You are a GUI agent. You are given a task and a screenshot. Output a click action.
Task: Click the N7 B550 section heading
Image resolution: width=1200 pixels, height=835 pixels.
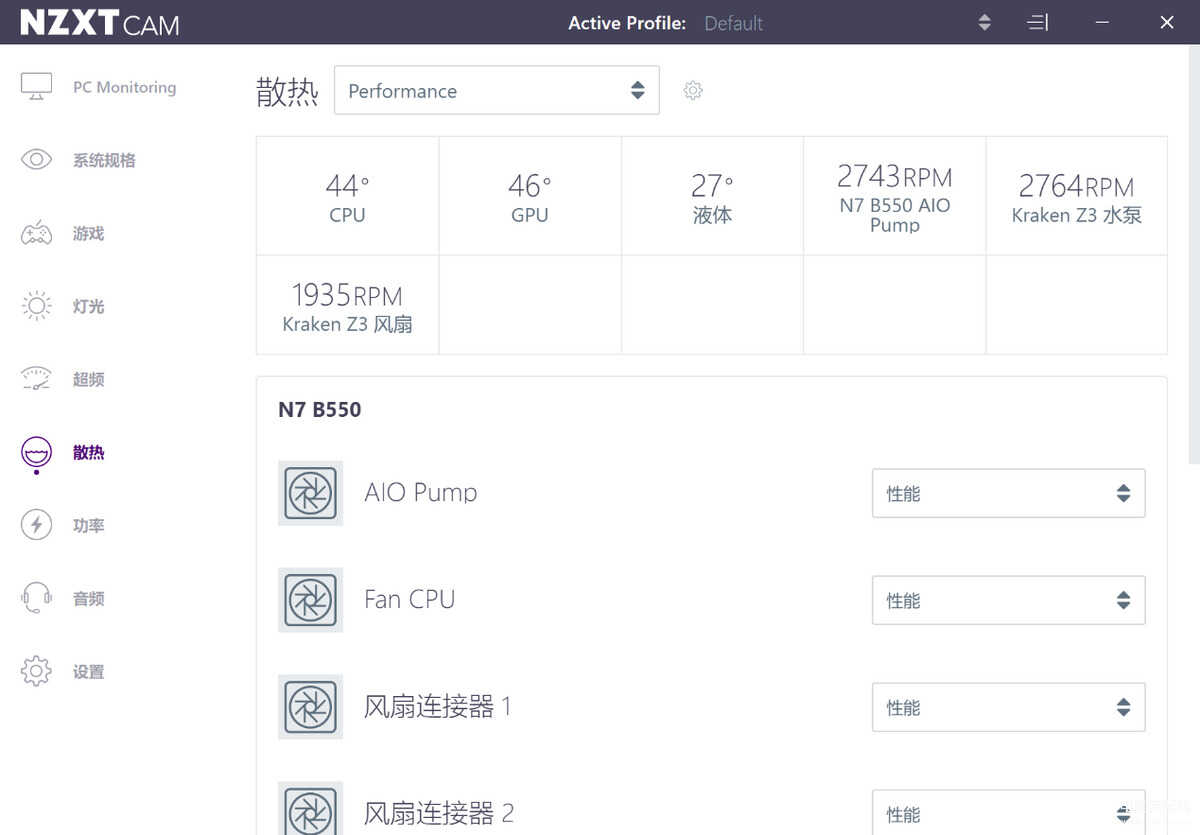320,409
